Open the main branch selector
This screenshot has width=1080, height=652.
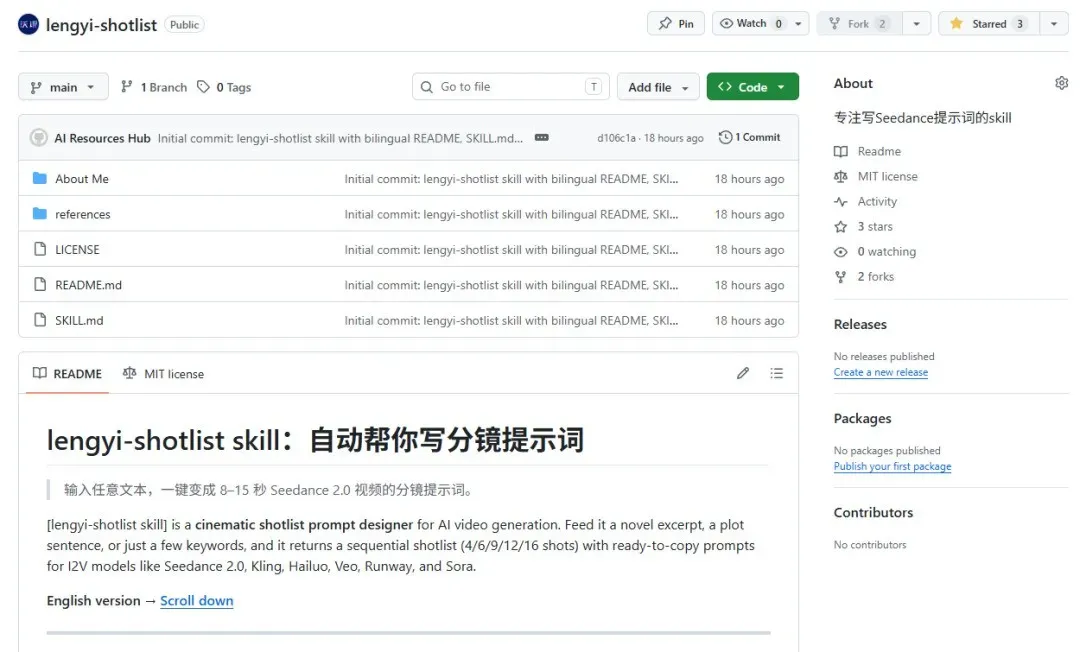click(63, 87)
